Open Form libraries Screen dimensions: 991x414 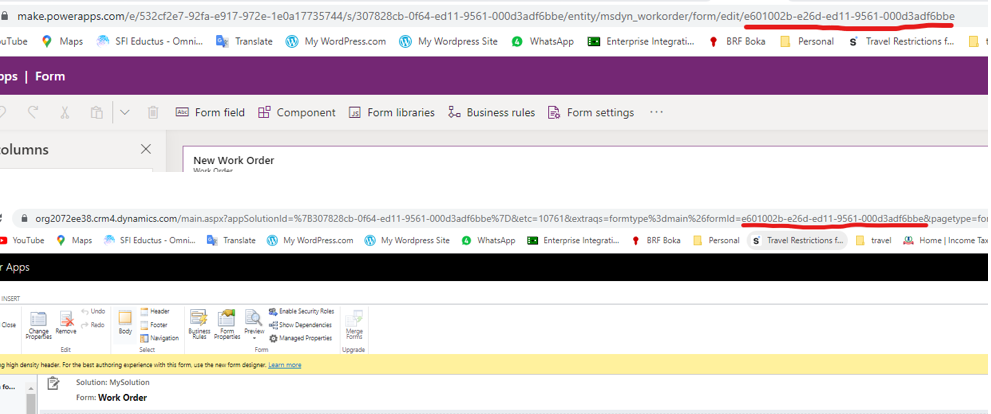(x=391, y=112)
